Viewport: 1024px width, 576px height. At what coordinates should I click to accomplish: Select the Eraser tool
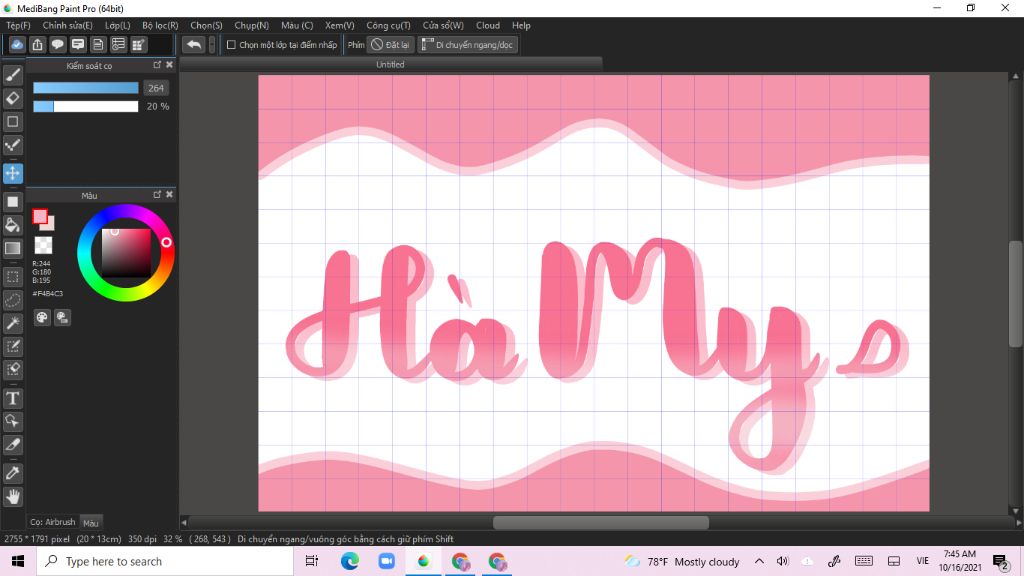(x=13, y=98)
